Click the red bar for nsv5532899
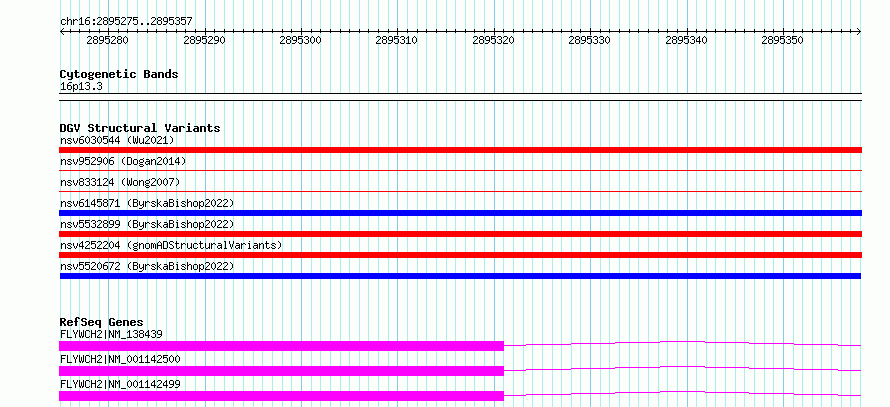The width and height of the screenshot is (890, 407). (x=460, y=234)
